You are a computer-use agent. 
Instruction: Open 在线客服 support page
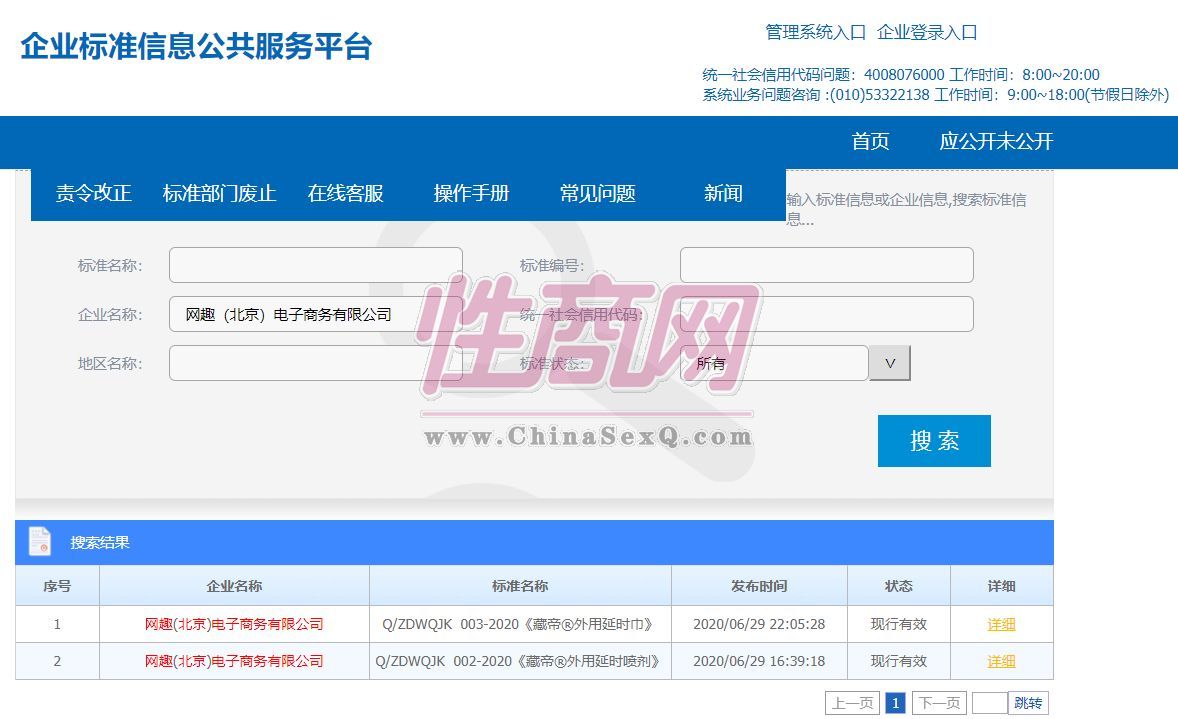(x=345, y=194)
